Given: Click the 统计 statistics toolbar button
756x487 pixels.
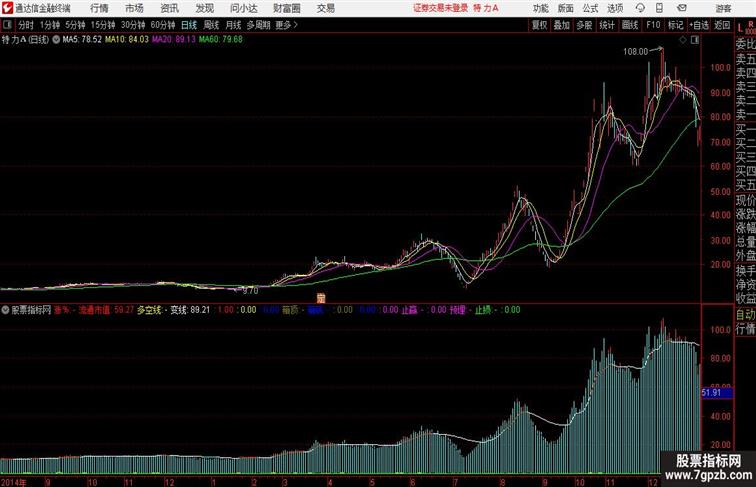Looking at the screenshot, I should [607, 25].
